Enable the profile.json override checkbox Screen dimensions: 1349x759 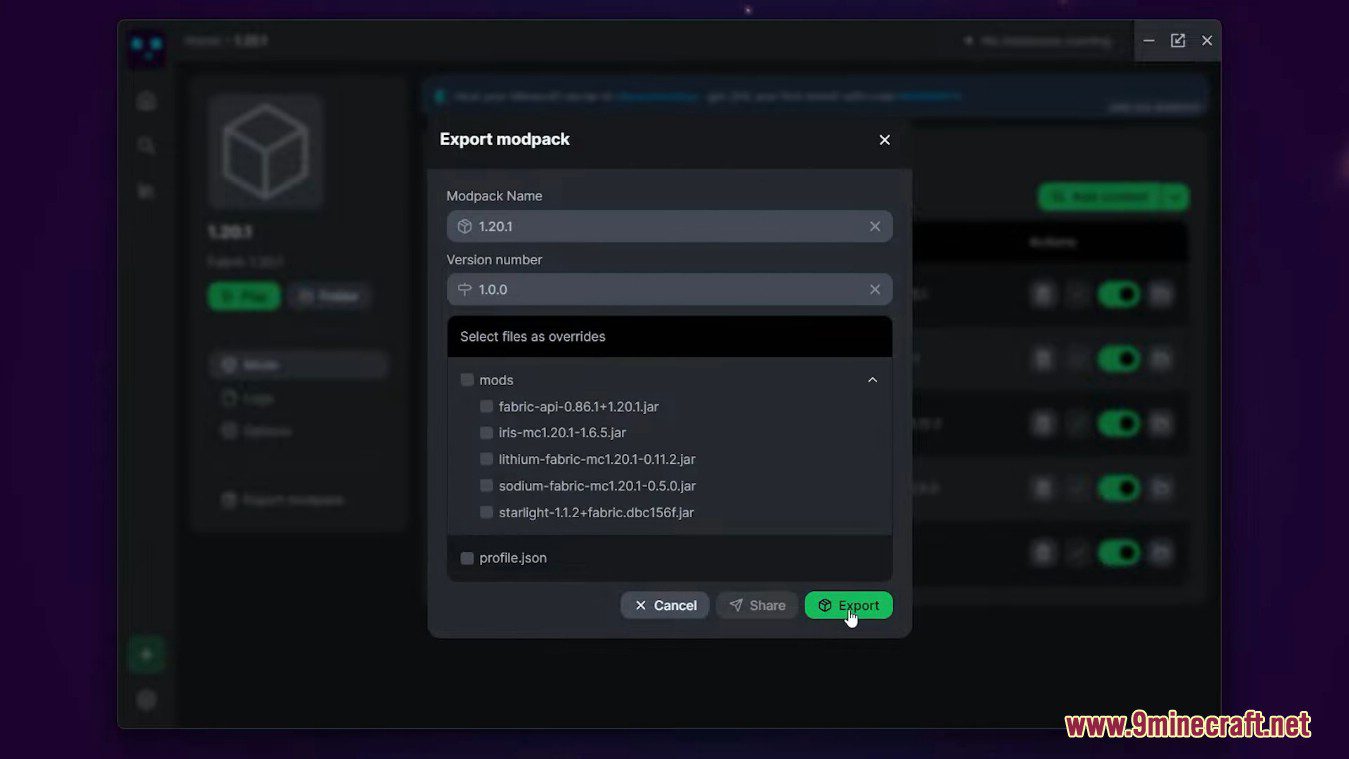pos(467,558)
